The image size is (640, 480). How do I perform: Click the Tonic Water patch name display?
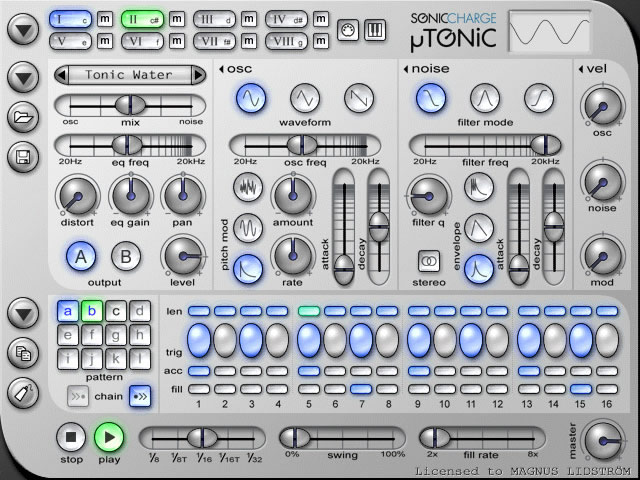click(x=130, y=75)
